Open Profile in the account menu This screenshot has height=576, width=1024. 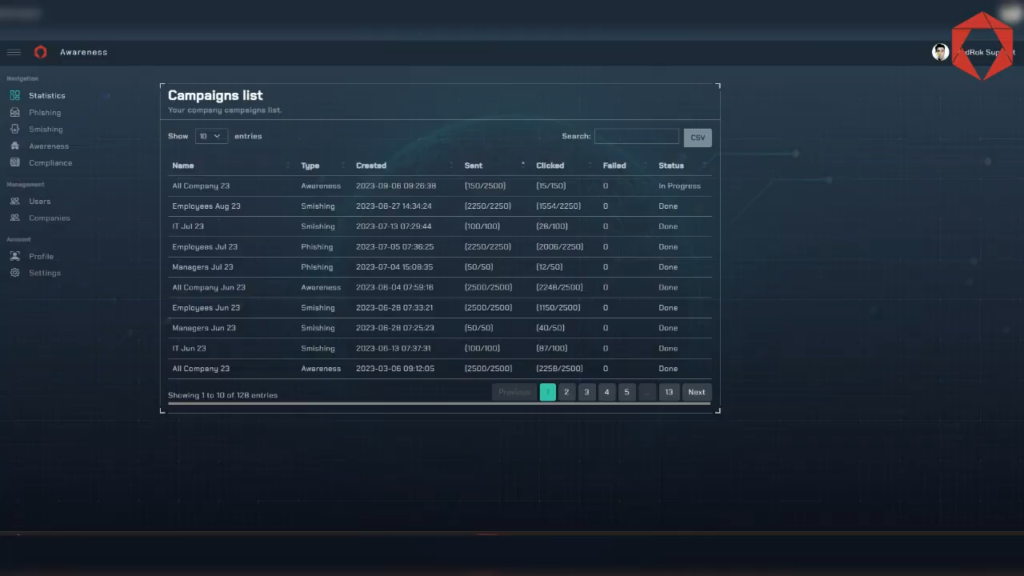(41, 257)
